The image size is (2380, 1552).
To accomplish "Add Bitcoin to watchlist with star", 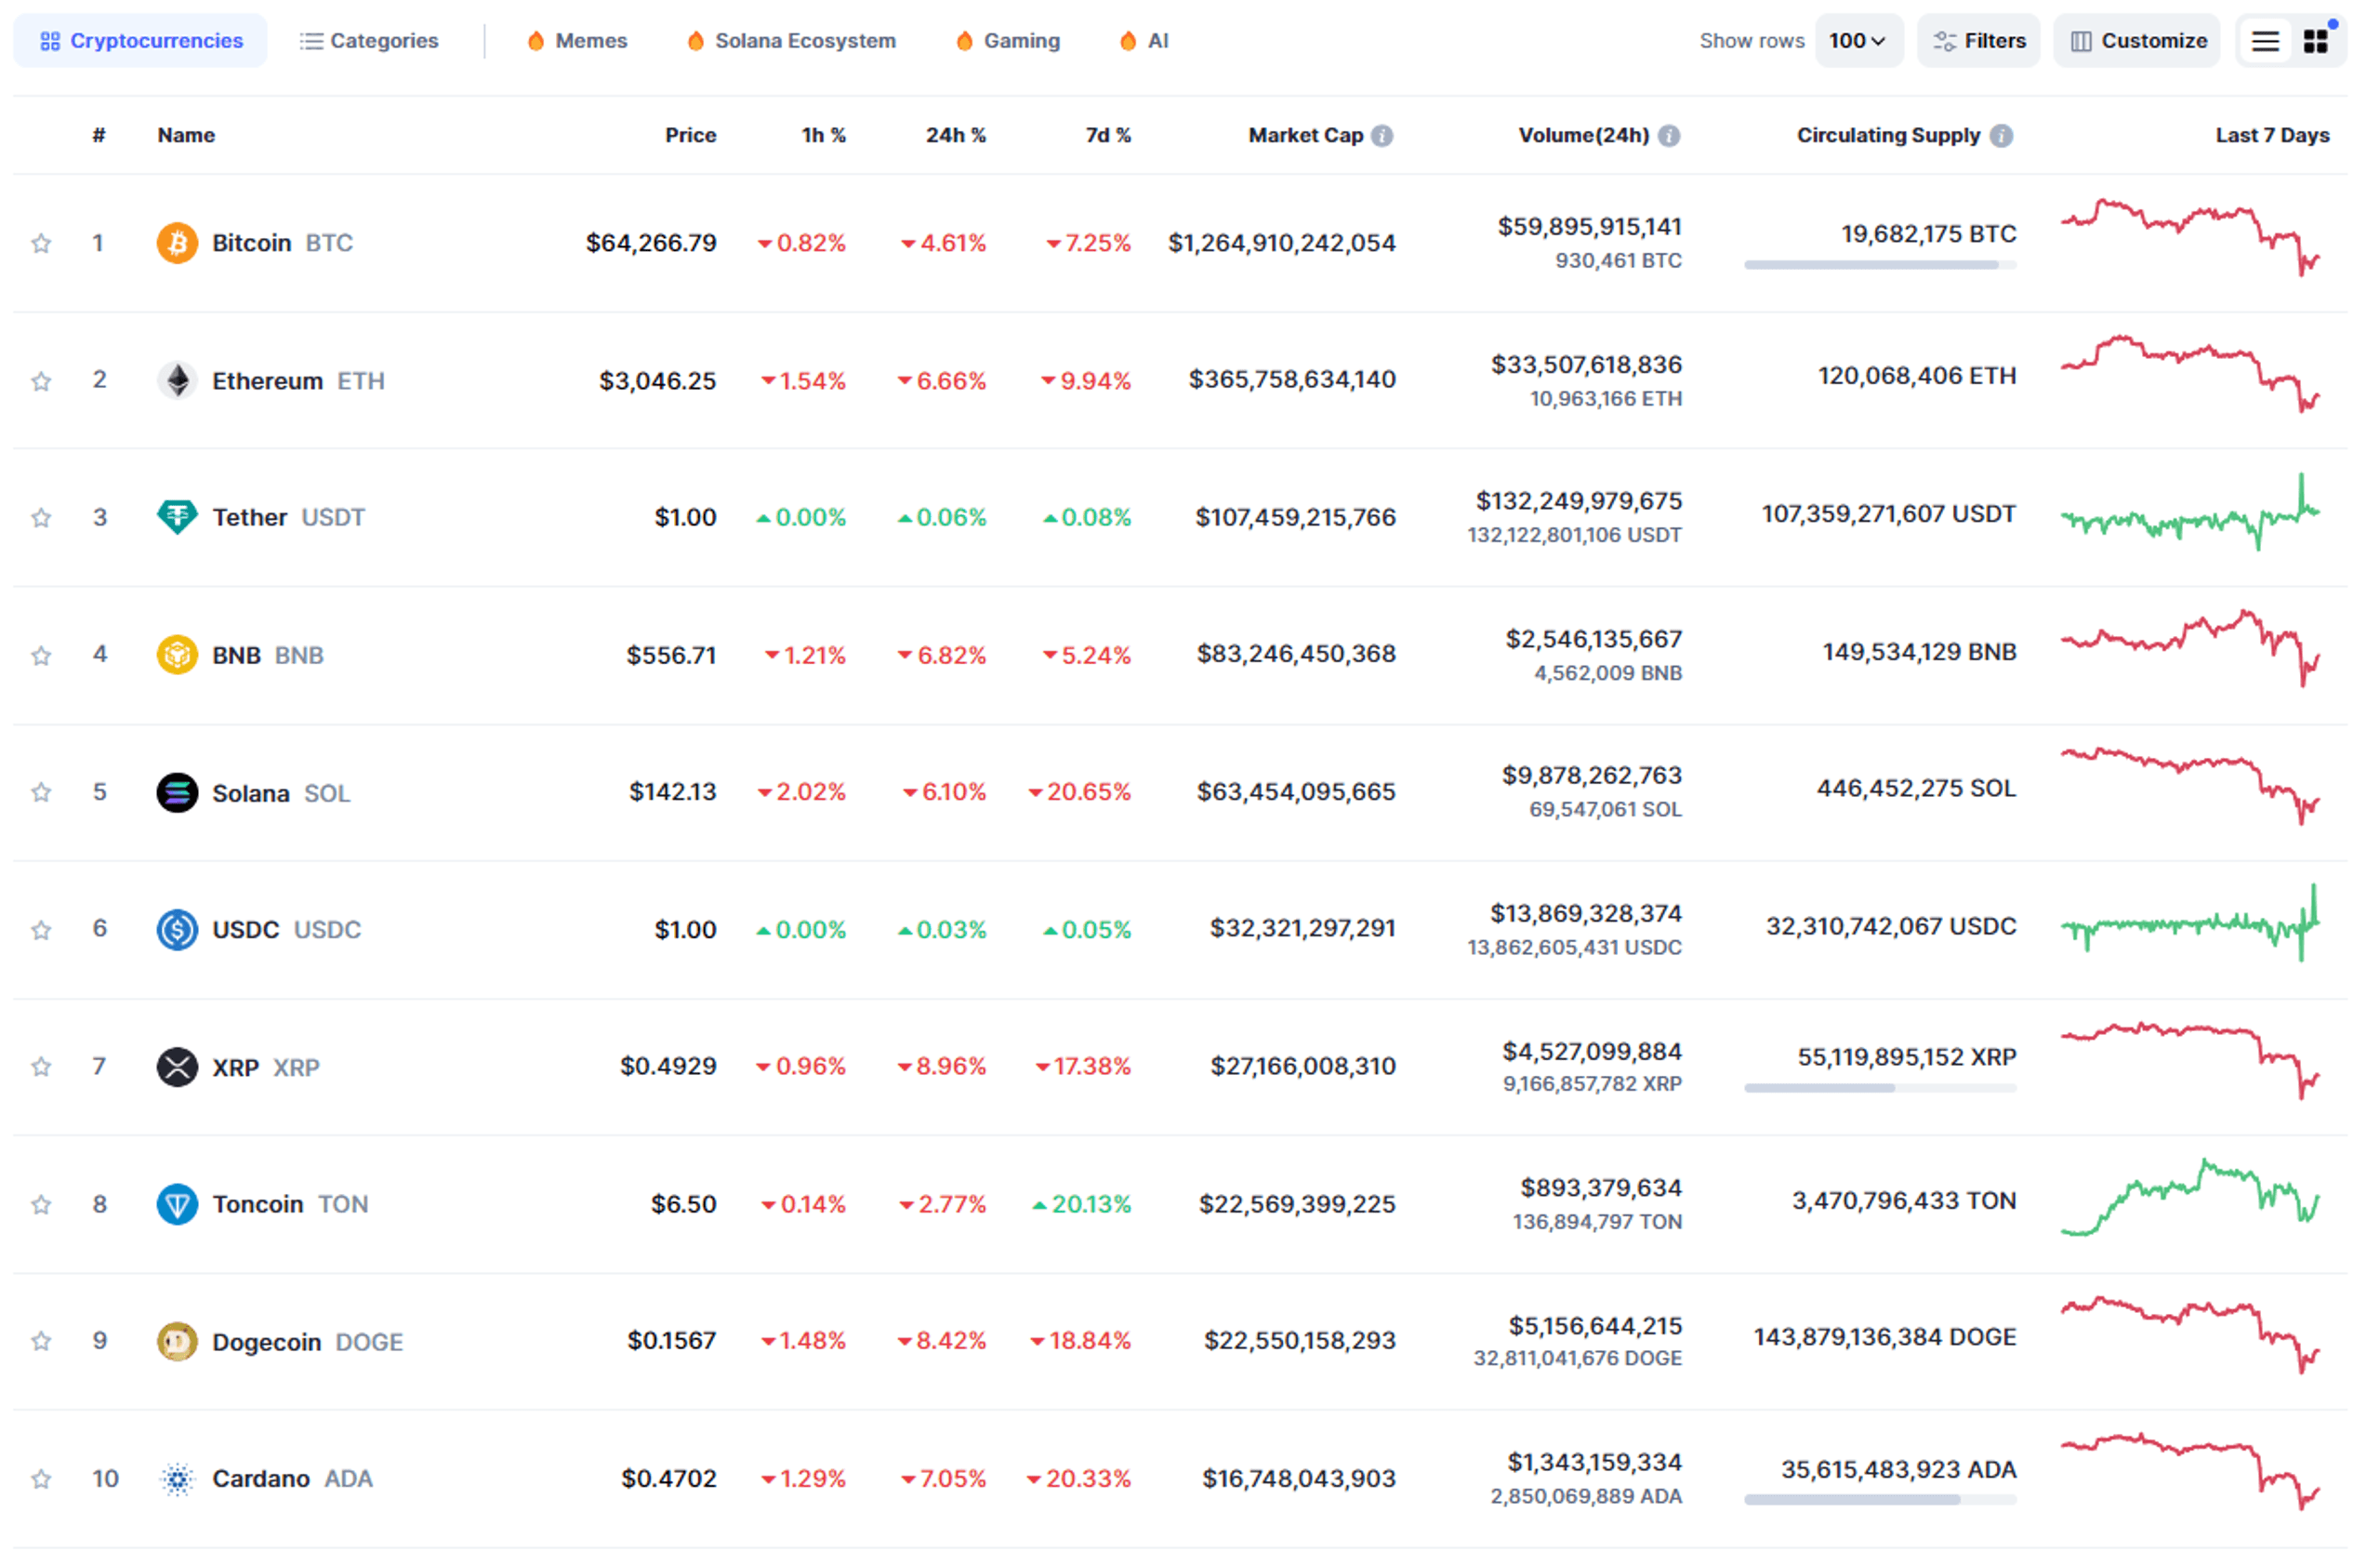I will (41, 244).
